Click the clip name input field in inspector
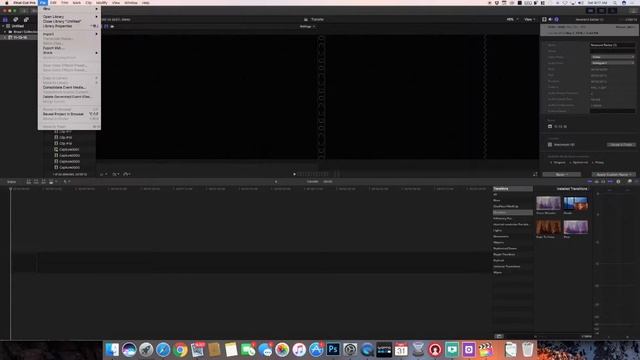640x360 pixels. click(x=612, y=45)
